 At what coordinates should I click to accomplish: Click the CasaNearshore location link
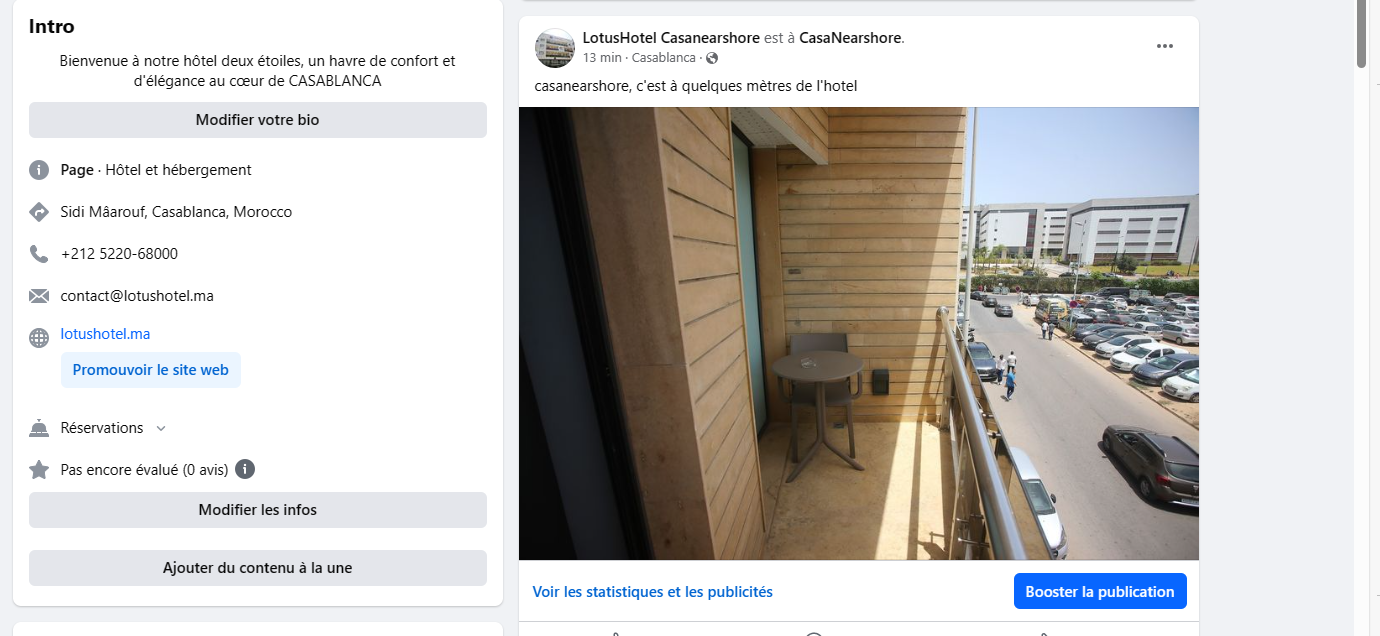tap(850, 38)
